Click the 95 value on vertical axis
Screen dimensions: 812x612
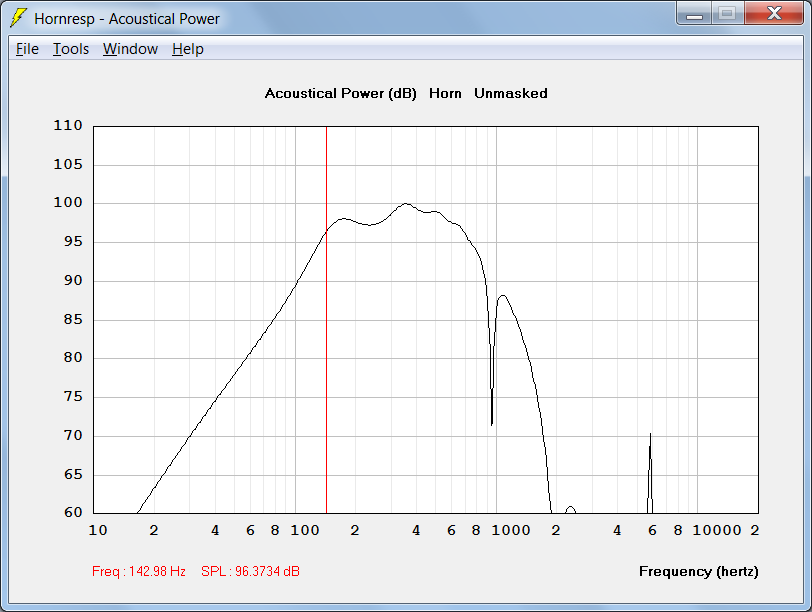(x=73, y=241)
